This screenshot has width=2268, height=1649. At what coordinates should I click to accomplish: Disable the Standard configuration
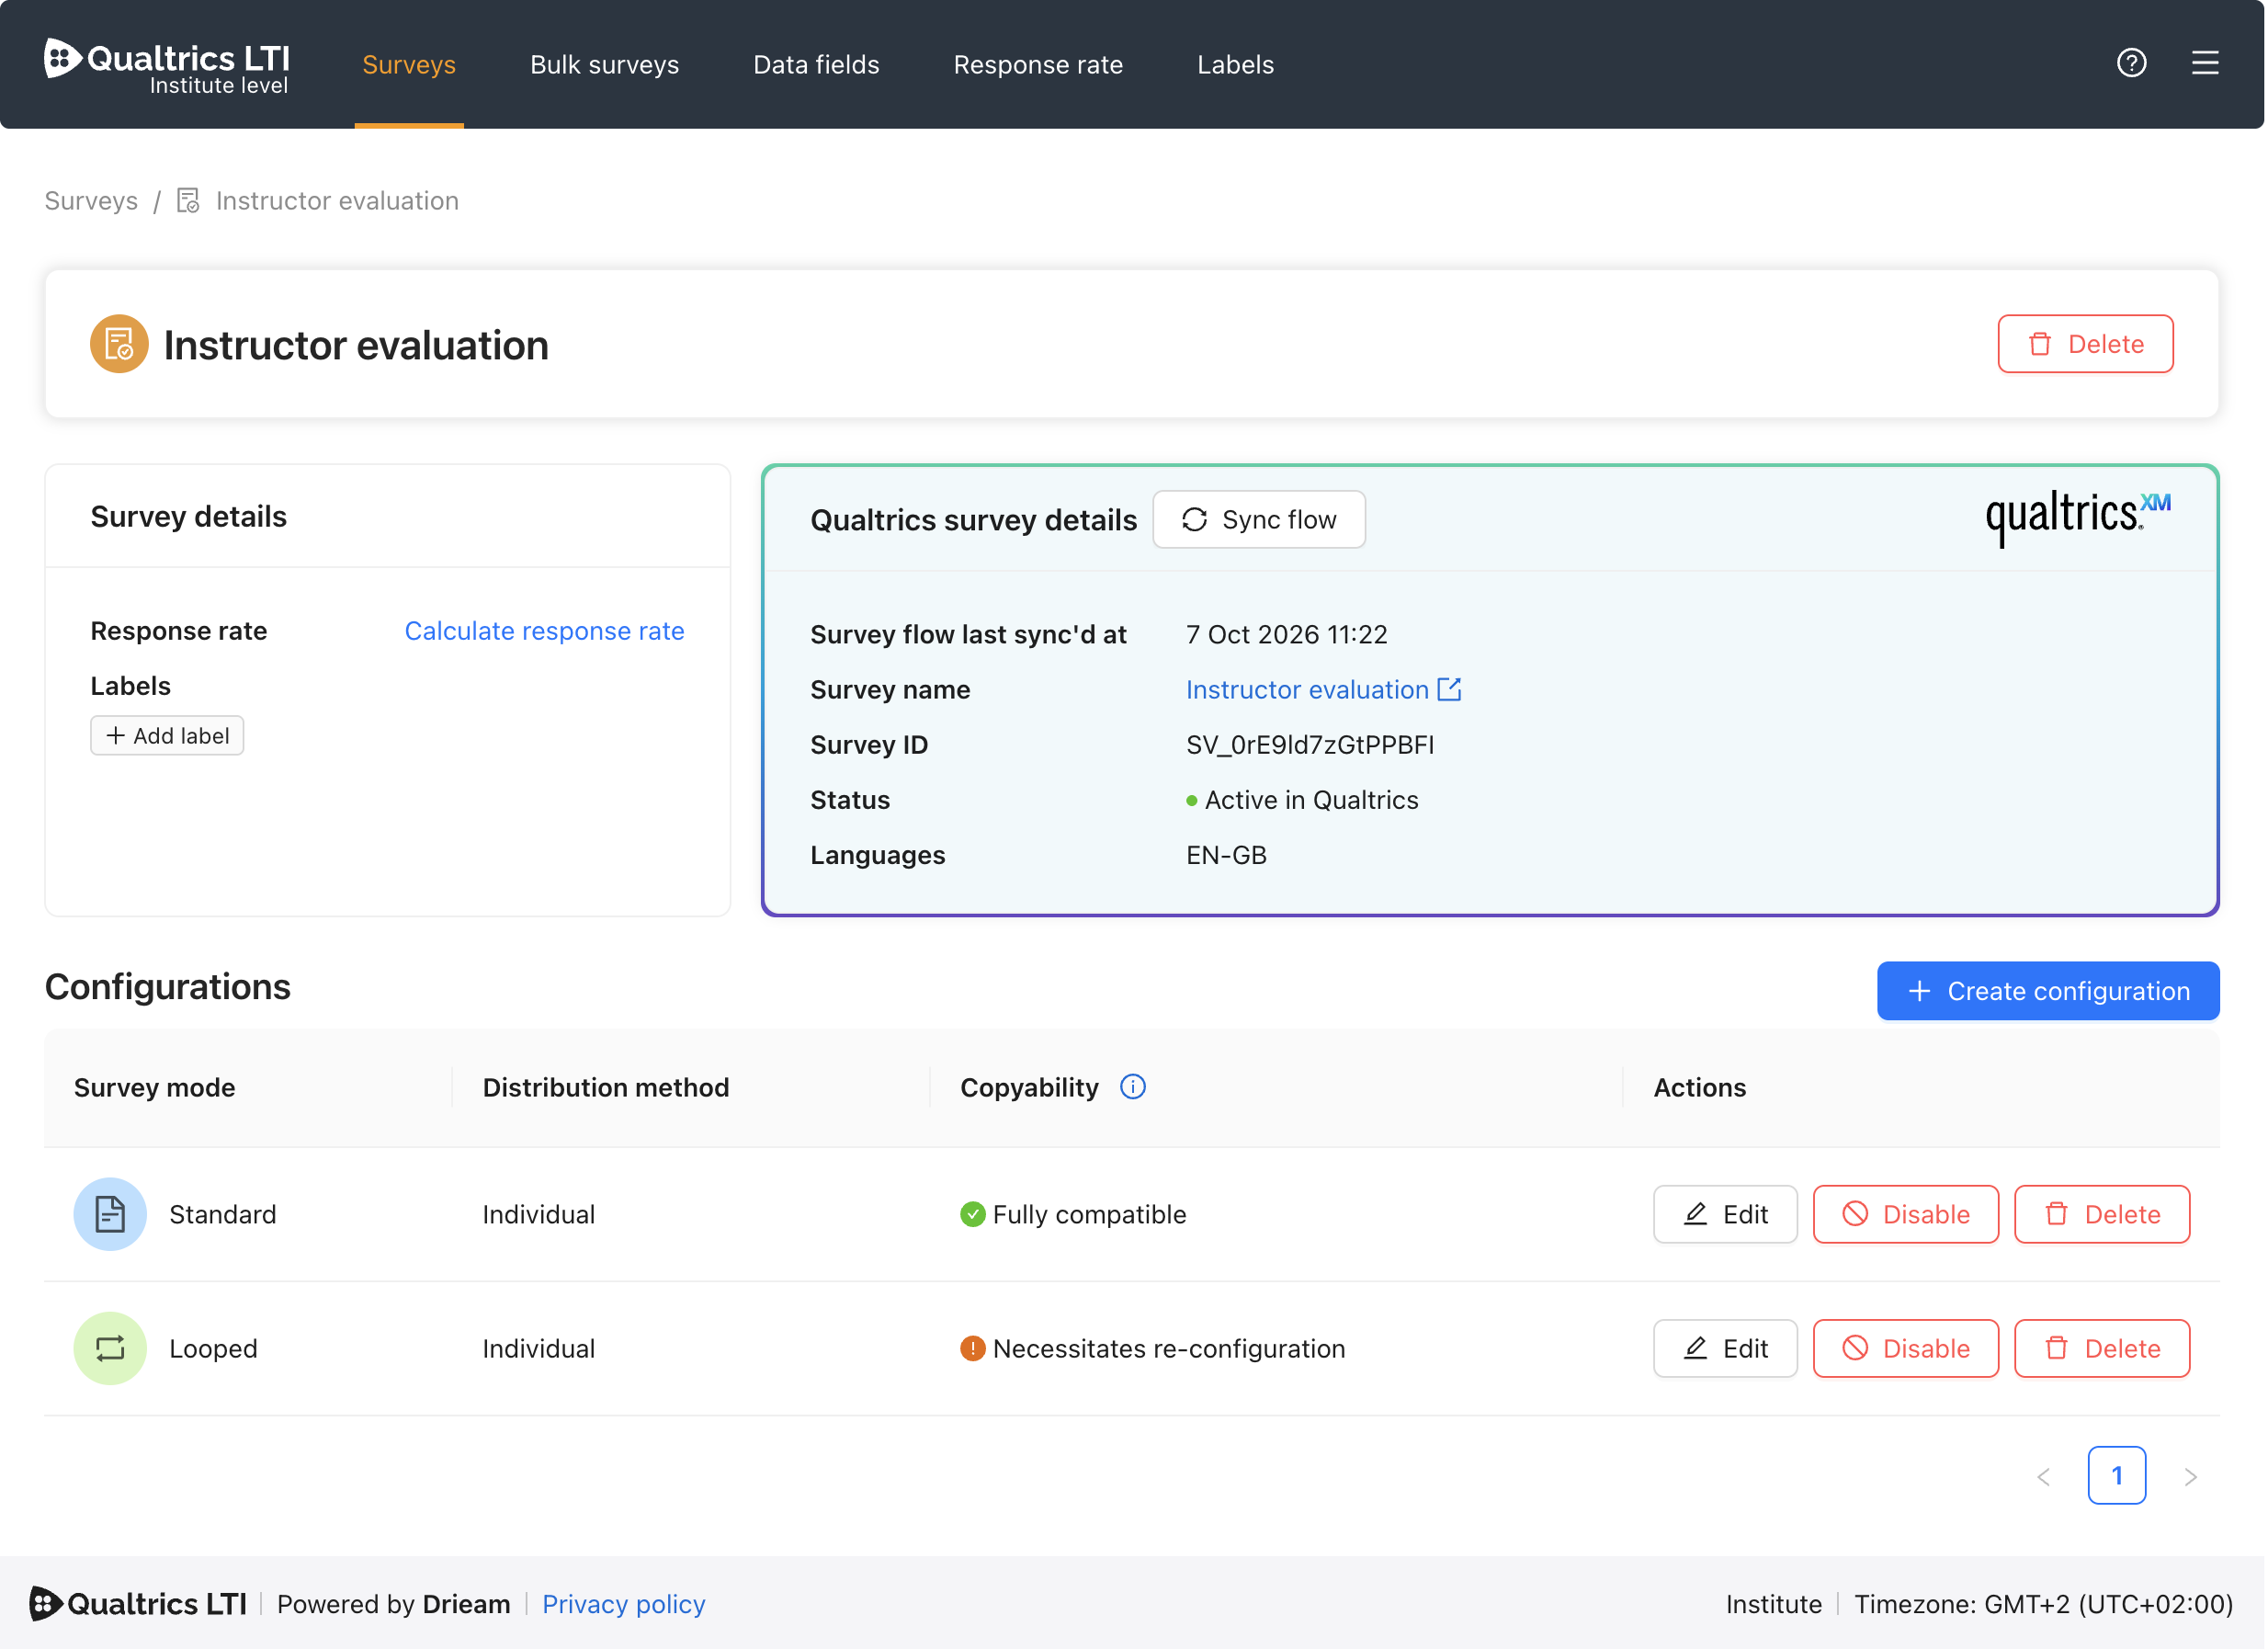pyautogui.click(x=1905, y=1214)
